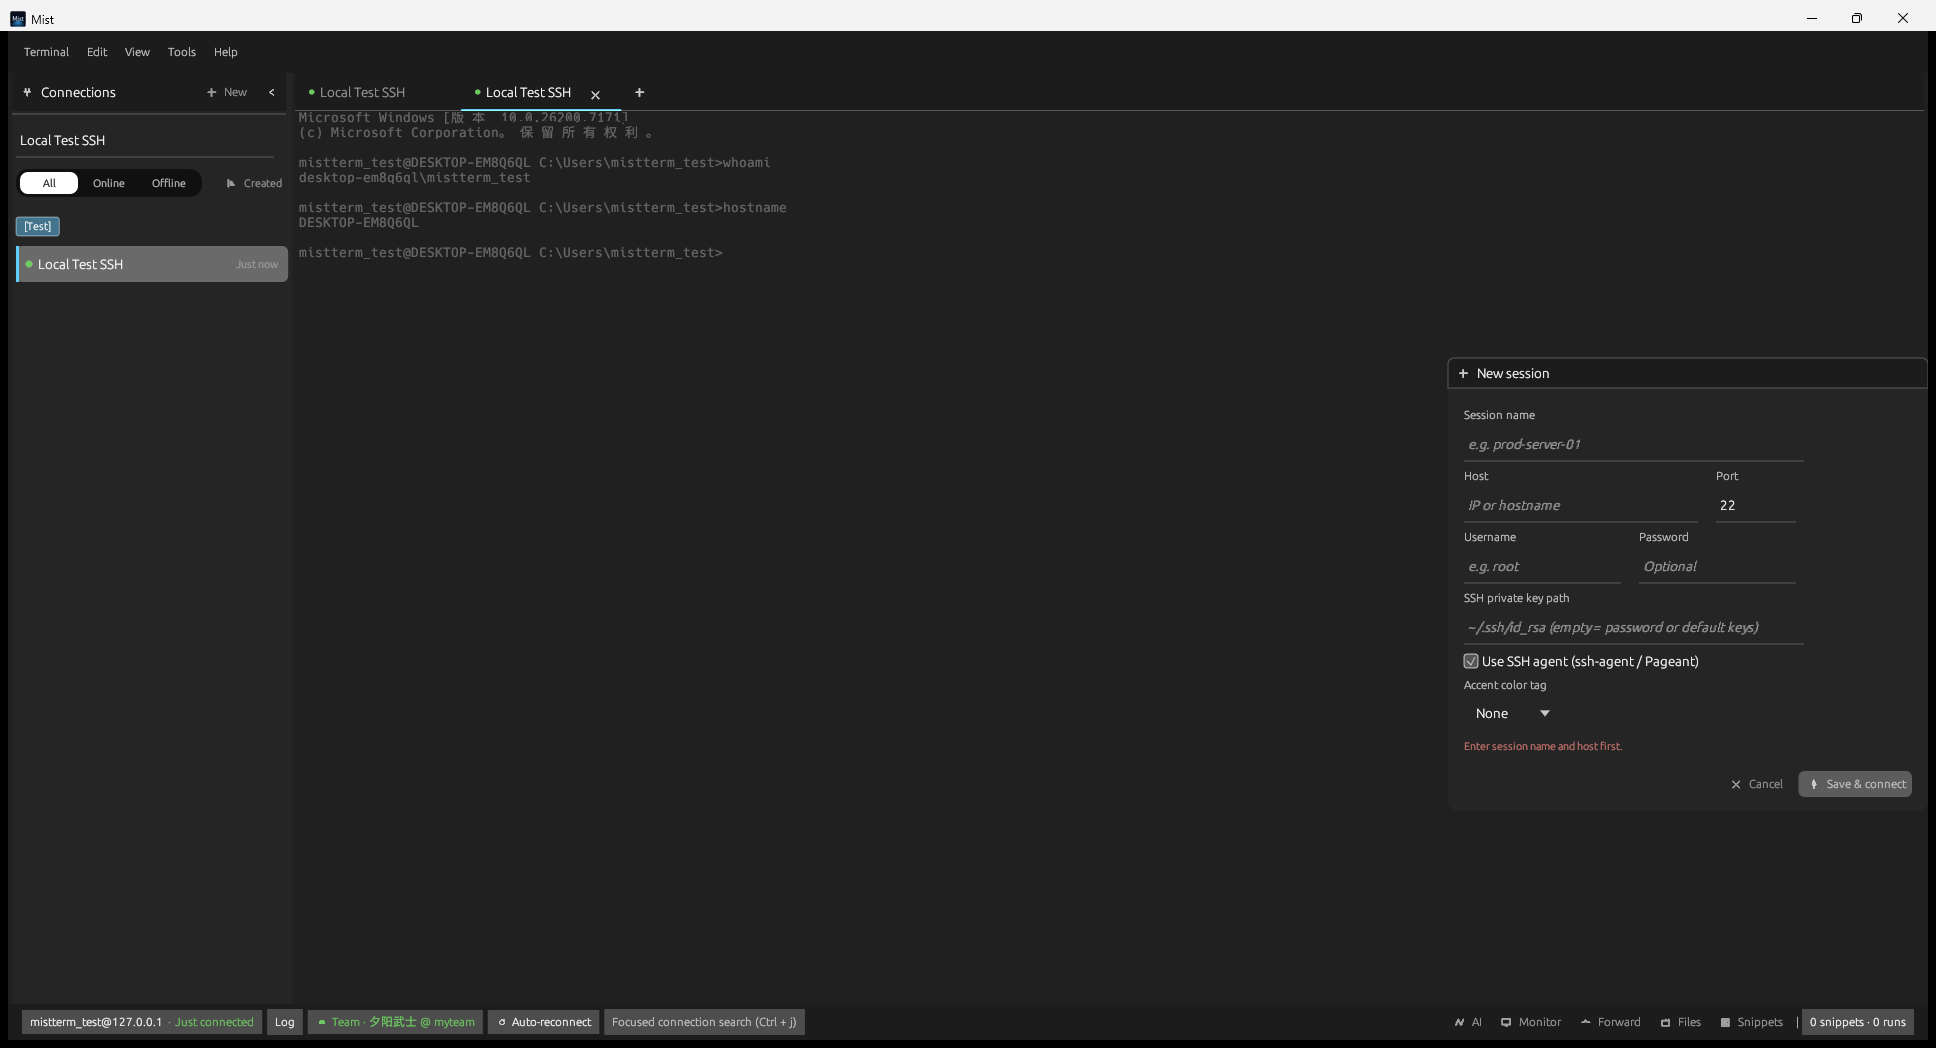The image size is (1936, 1048).
Task: Select the Online filter
Action: click(x=109, y=183)
